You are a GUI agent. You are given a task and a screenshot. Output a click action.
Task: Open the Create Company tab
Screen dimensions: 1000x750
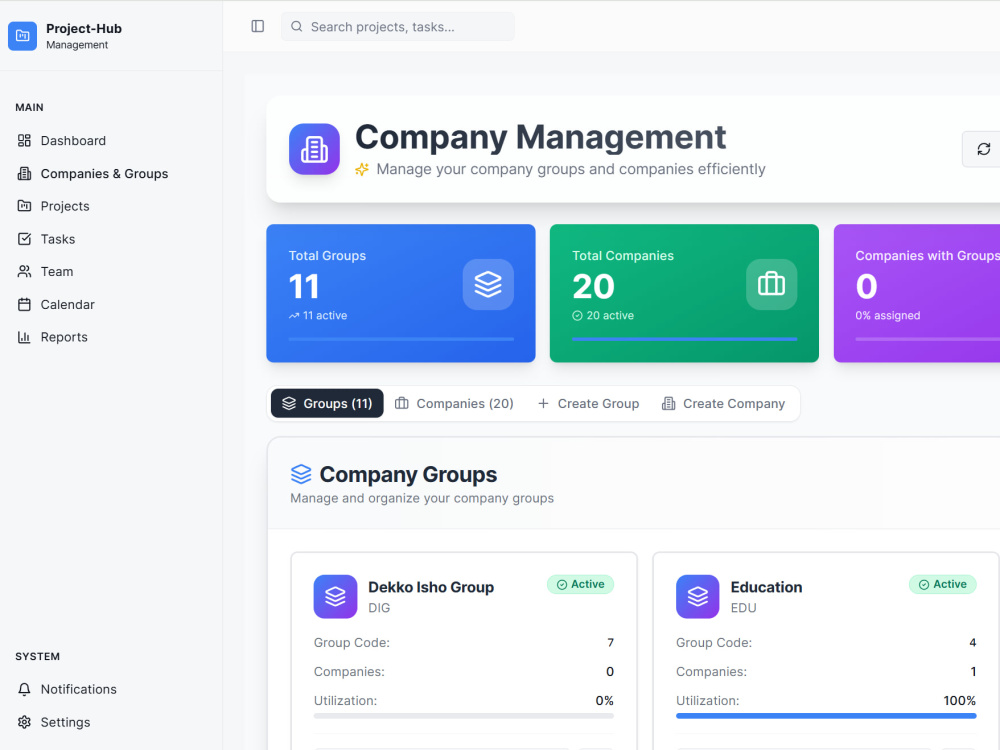(723, 403)
